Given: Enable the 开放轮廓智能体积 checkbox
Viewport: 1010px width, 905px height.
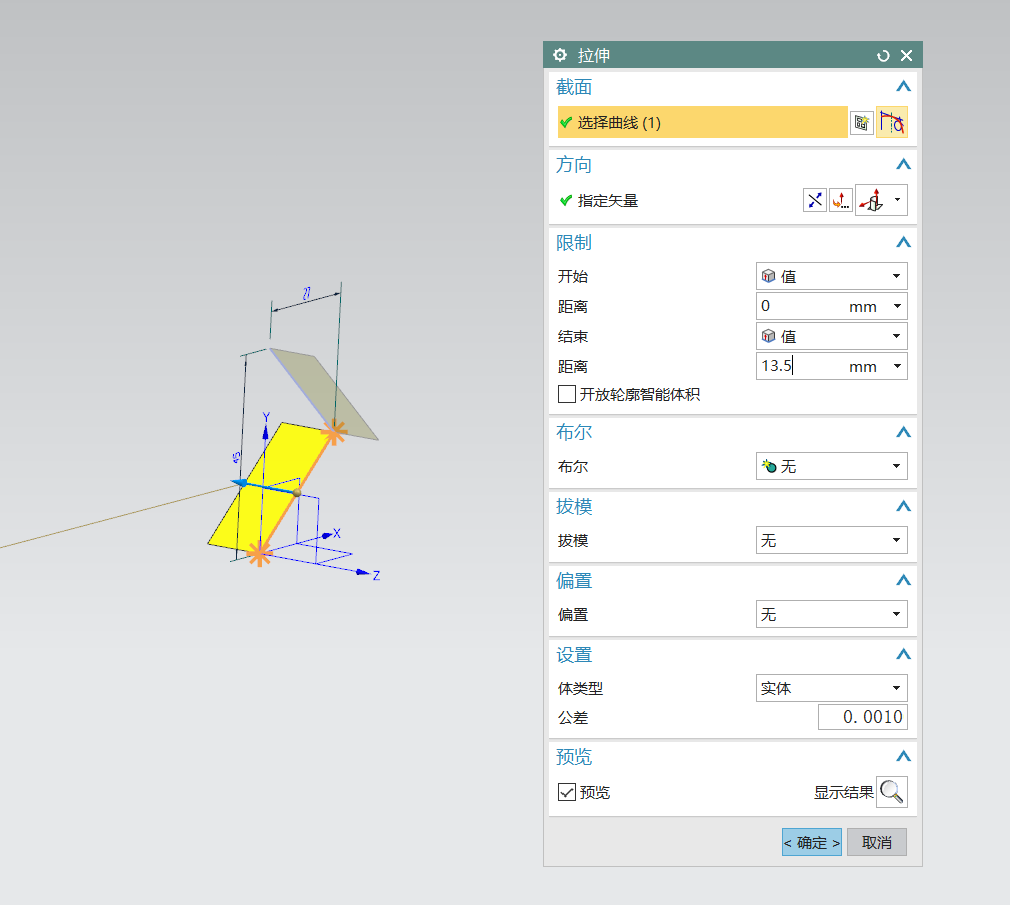Looking at the screenshot, I should pyautogui.click(x=567, y=394).
